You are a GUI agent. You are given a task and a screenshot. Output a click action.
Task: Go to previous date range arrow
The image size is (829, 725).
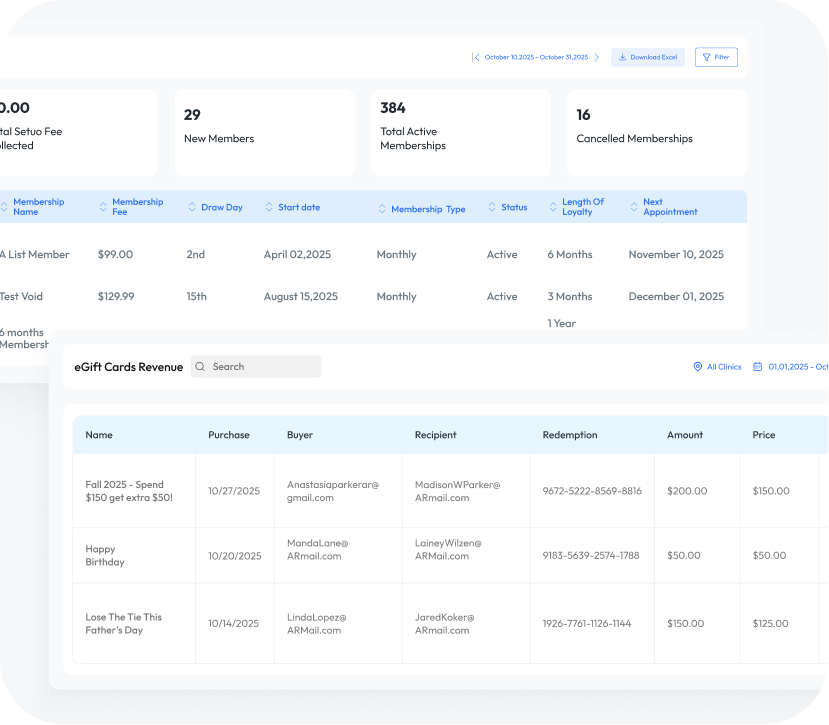[x=476, y=58]
